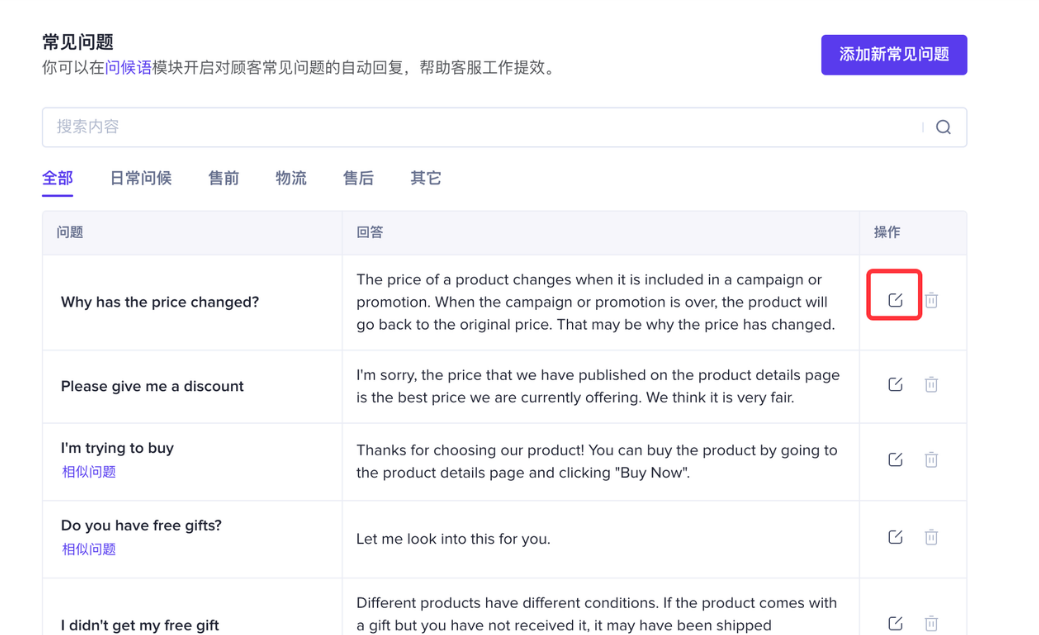Edit the "Please give me a discount" entry

[x=895, y=384]
